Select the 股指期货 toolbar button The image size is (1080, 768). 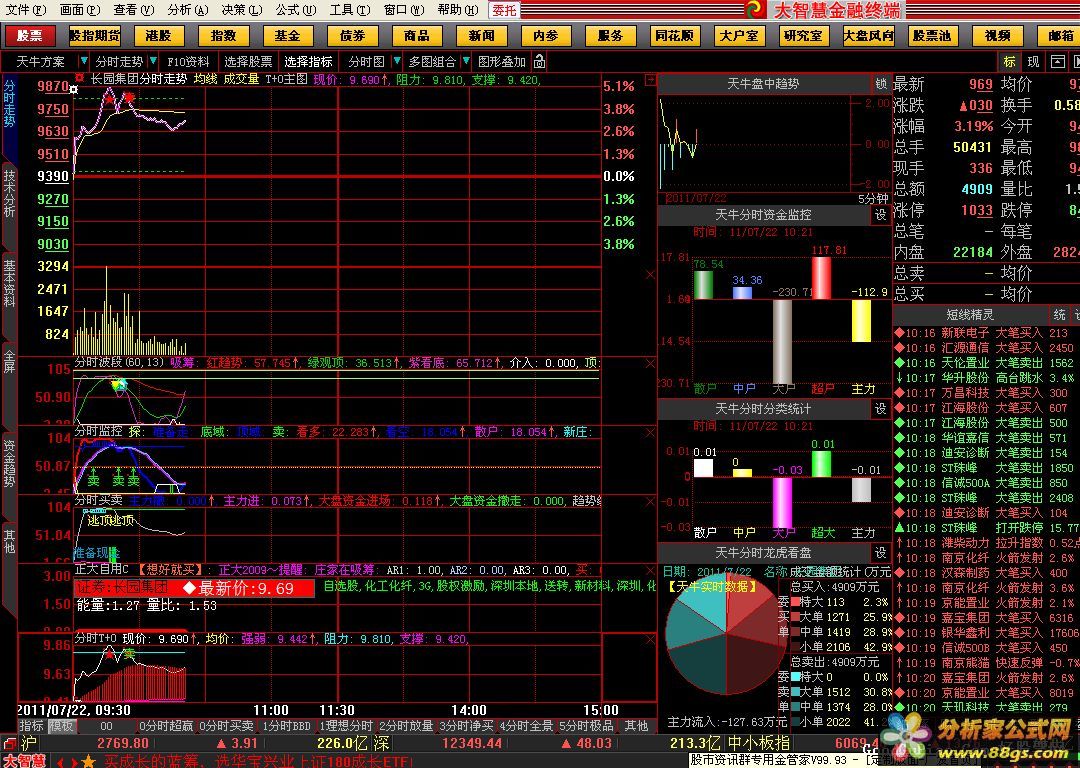click(x=94, y=36)
